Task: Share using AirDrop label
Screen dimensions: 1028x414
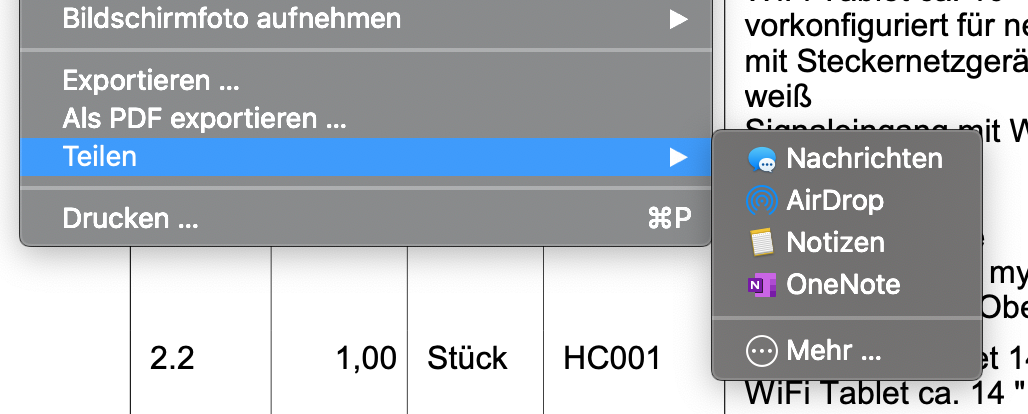Action: [835, 201]
